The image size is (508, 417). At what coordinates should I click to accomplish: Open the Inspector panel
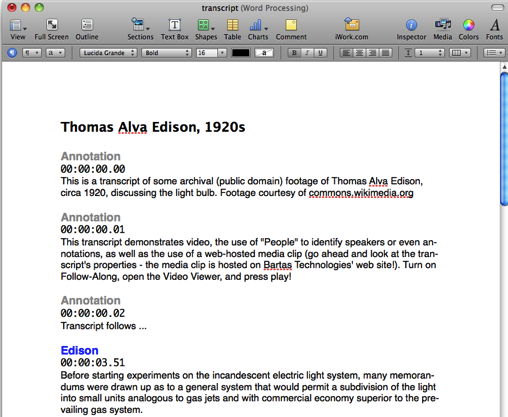(x=411, y=29)
